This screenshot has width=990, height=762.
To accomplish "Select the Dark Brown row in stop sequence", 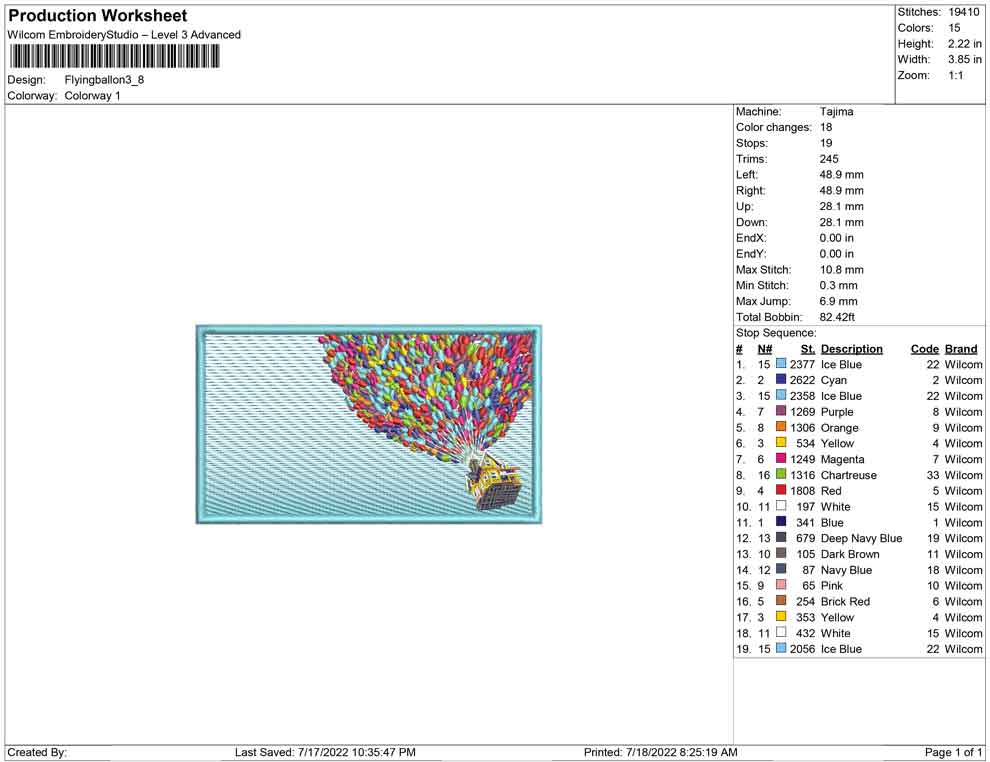I will [x=850, y=554].
